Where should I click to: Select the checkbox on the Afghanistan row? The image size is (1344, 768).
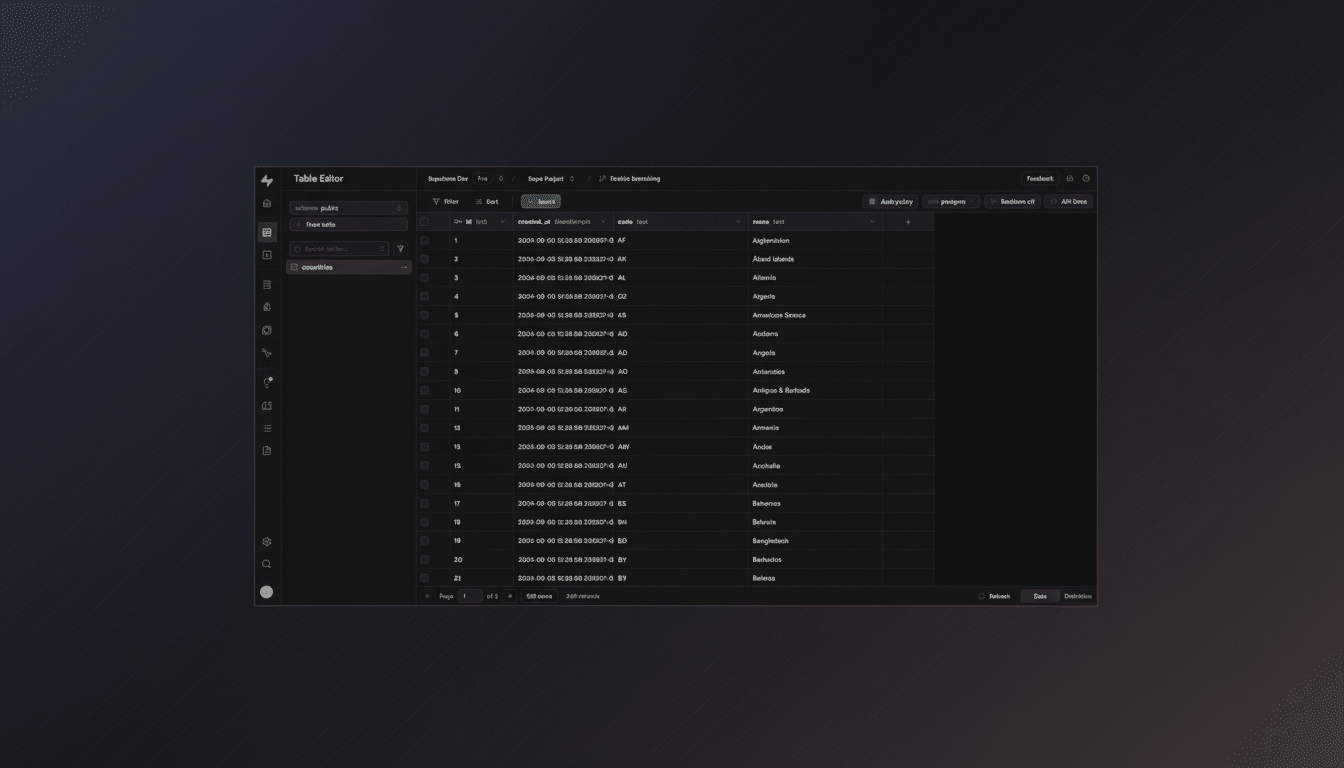pyautogui.click(x=424, y=240)
